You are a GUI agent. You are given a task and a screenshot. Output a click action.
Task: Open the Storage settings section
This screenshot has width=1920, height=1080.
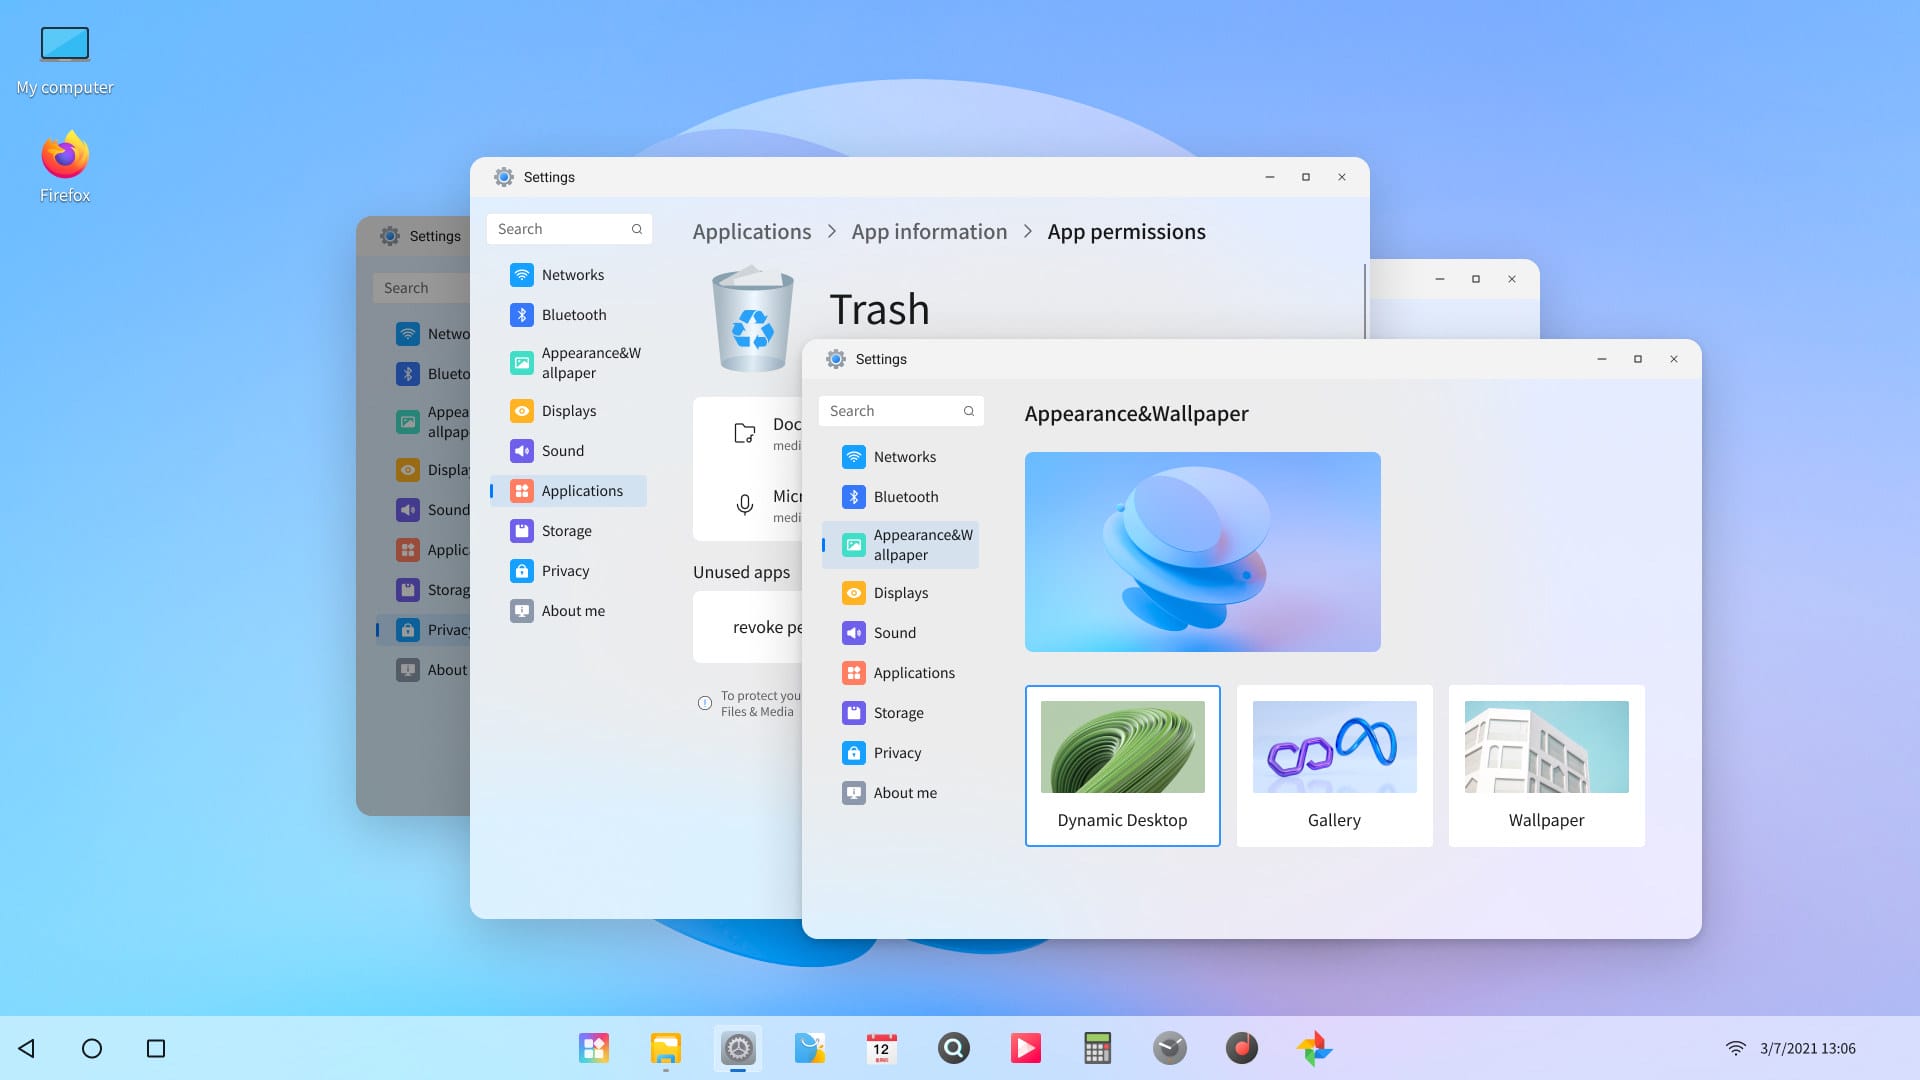899,712
